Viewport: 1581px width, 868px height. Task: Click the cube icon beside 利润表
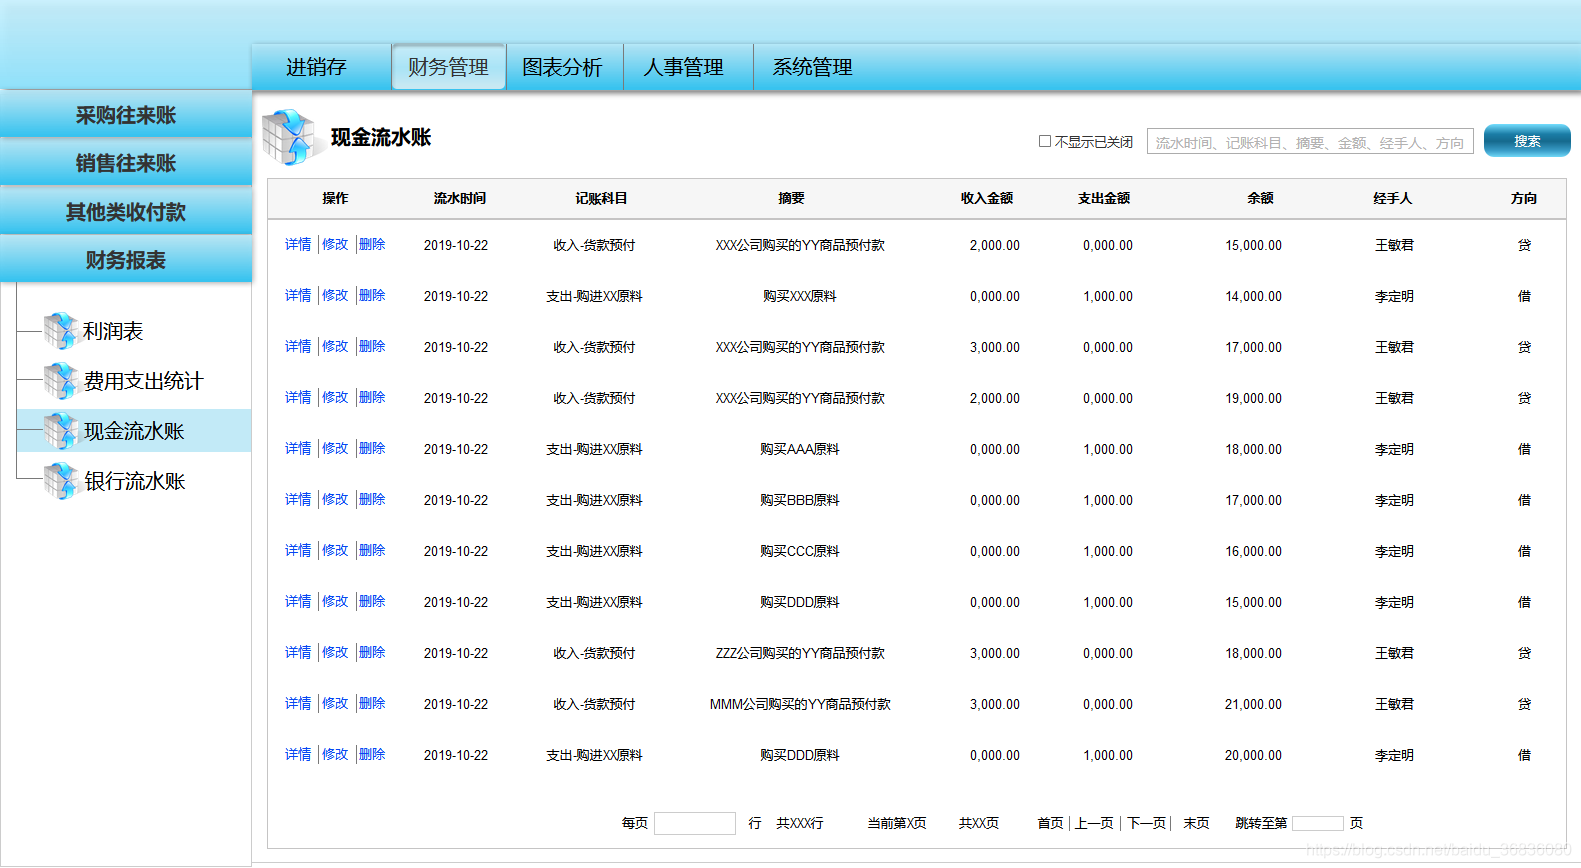click(x=60, y=331)
